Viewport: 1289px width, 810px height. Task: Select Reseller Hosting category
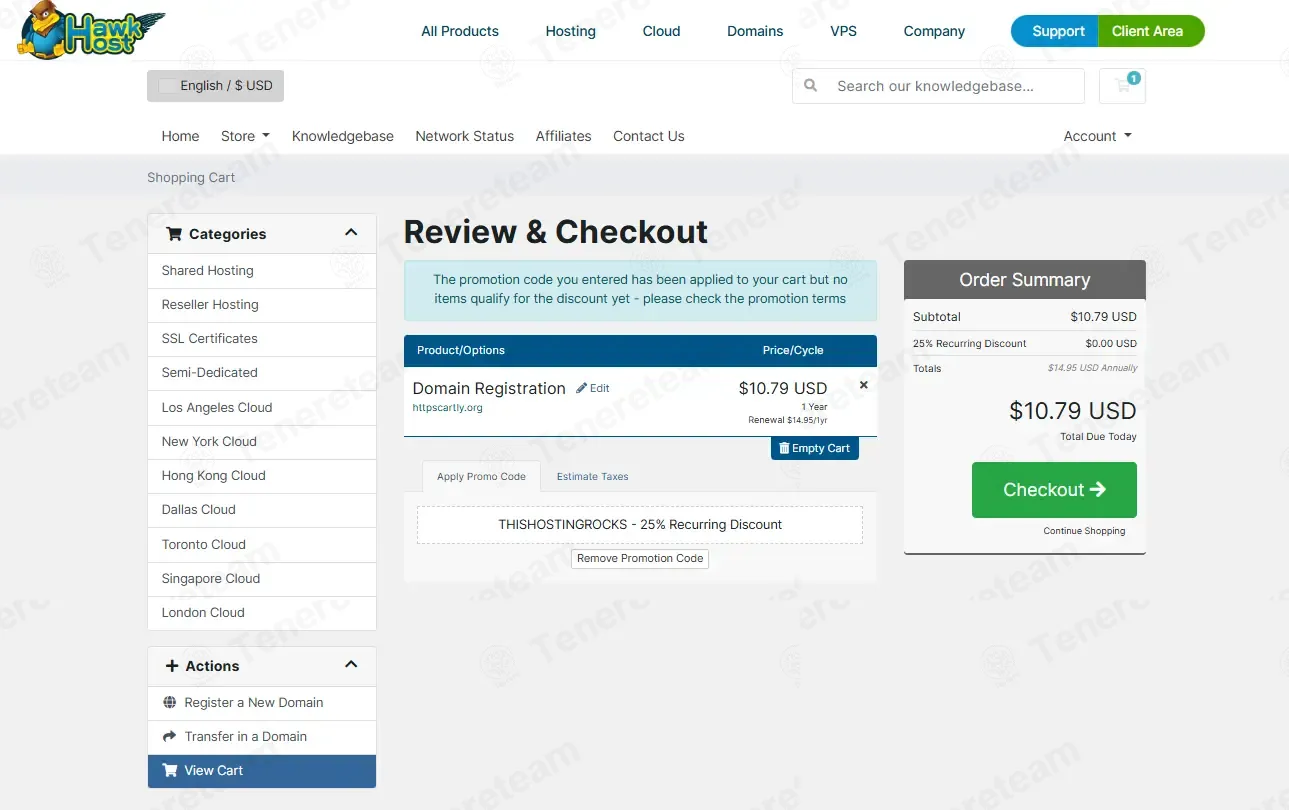(262, 305)
